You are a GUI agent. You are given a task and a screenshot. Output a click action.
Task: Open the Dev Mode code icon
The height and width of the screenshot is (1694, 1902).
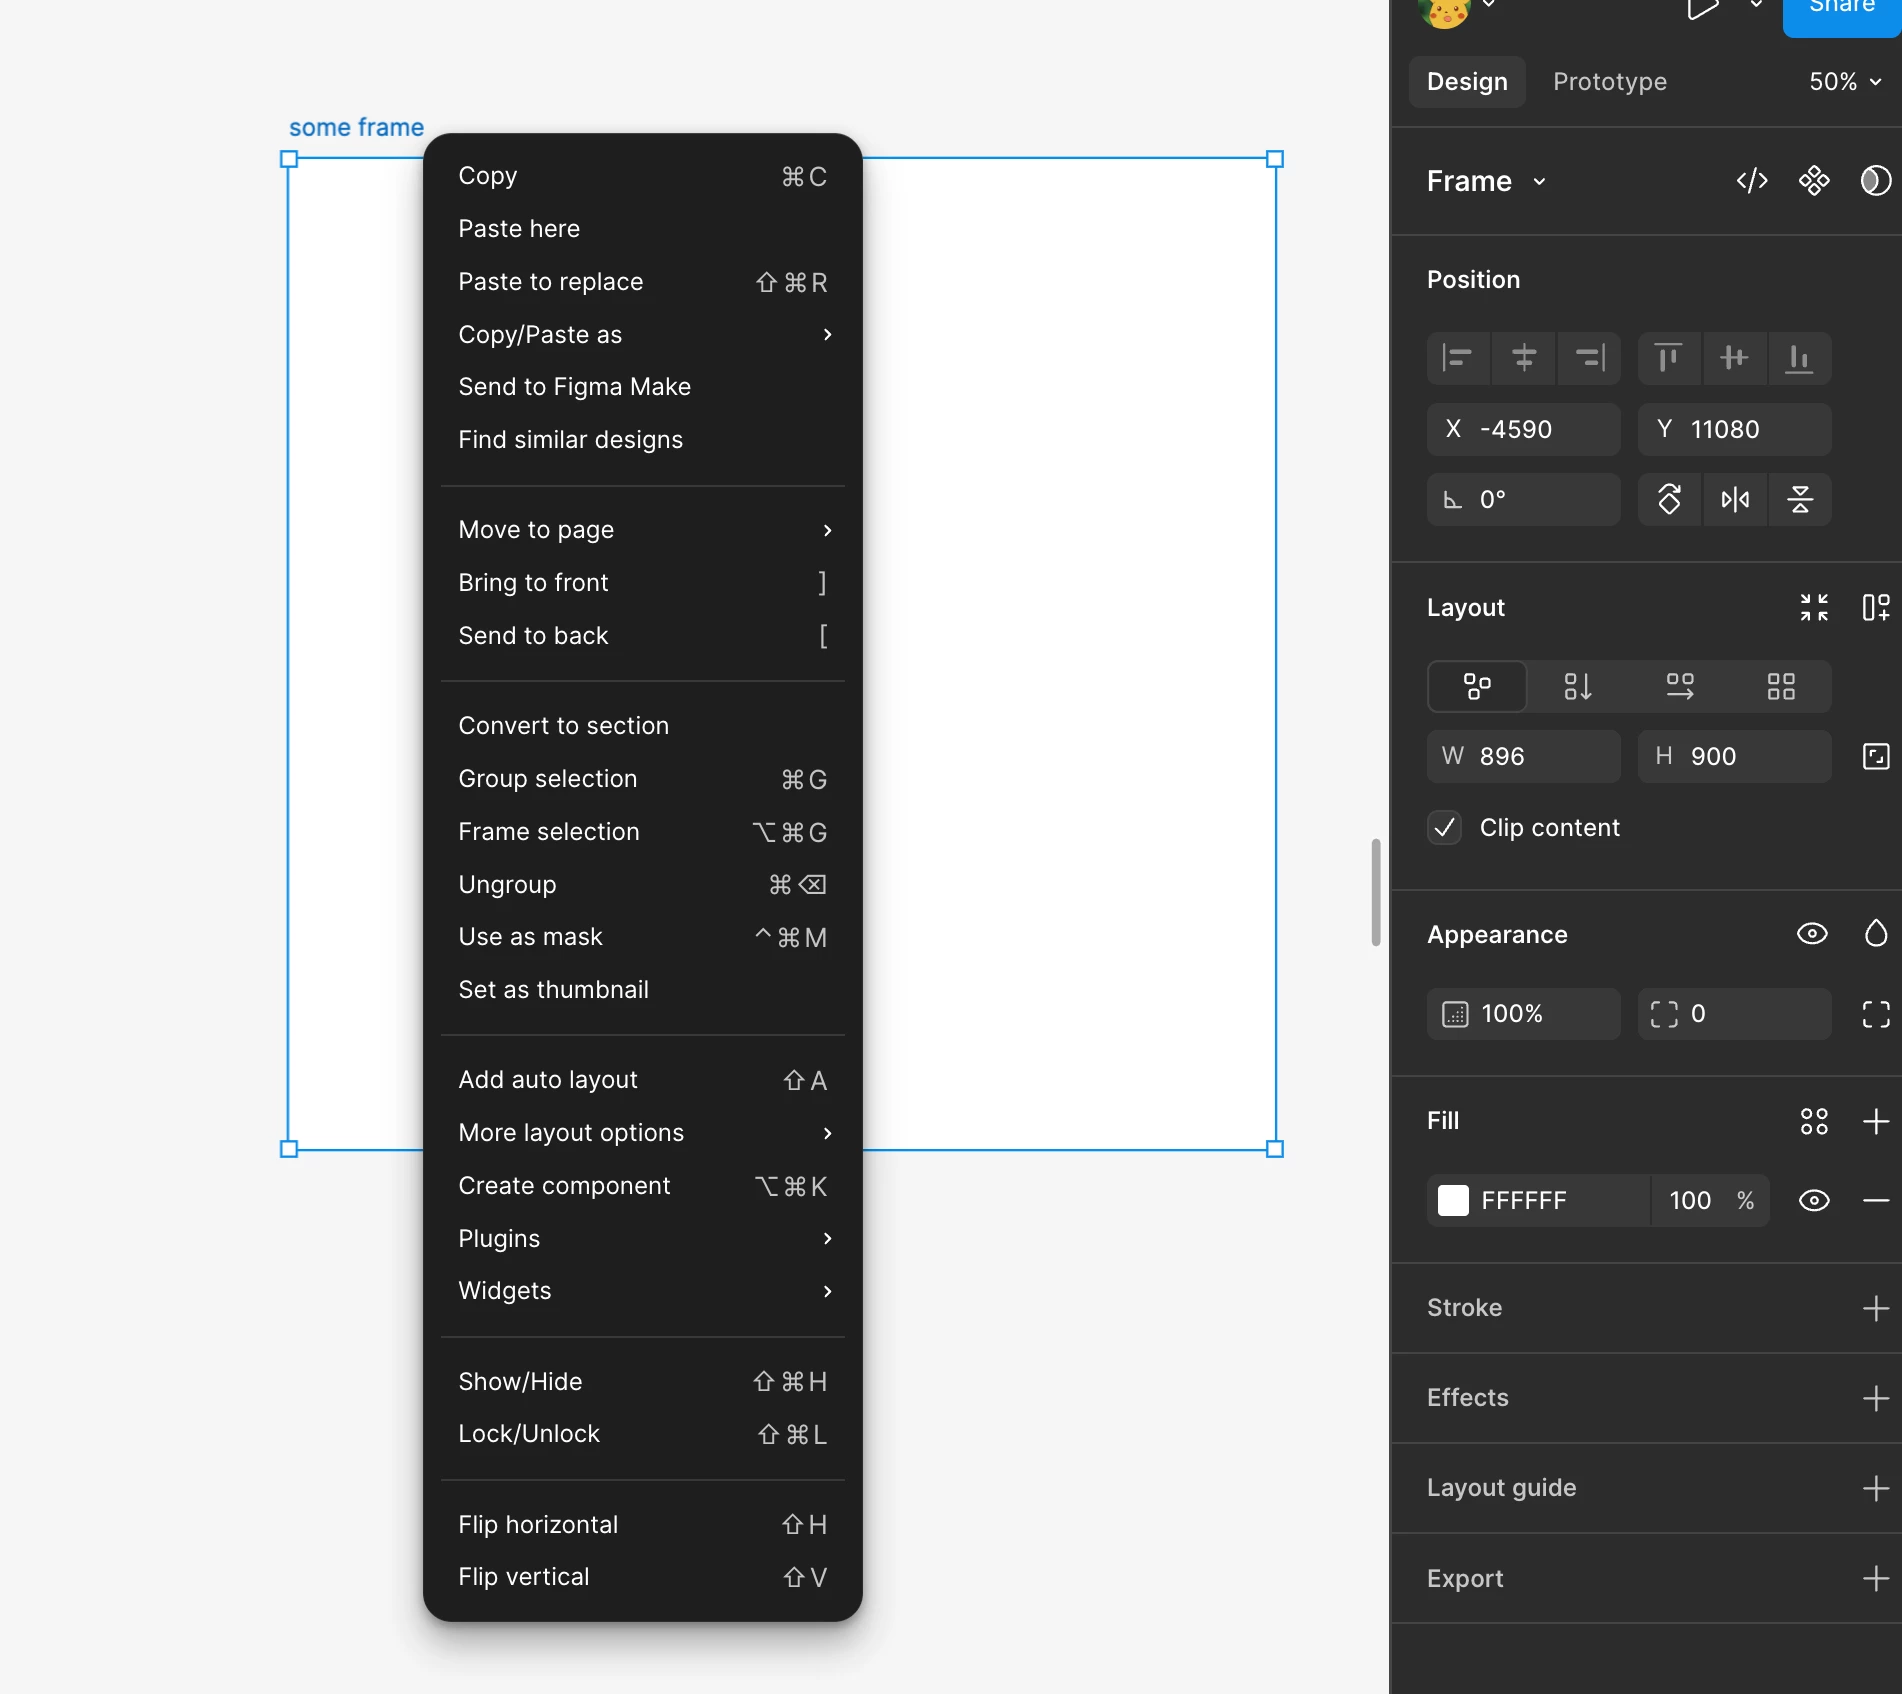[1752, 181]
